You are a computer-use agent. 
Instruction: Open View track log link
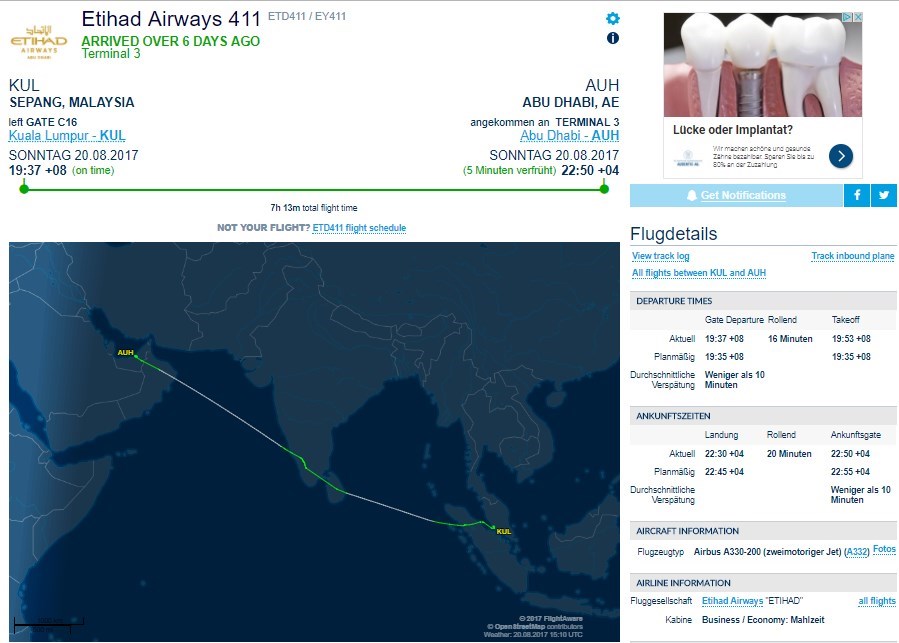(660, 256)
